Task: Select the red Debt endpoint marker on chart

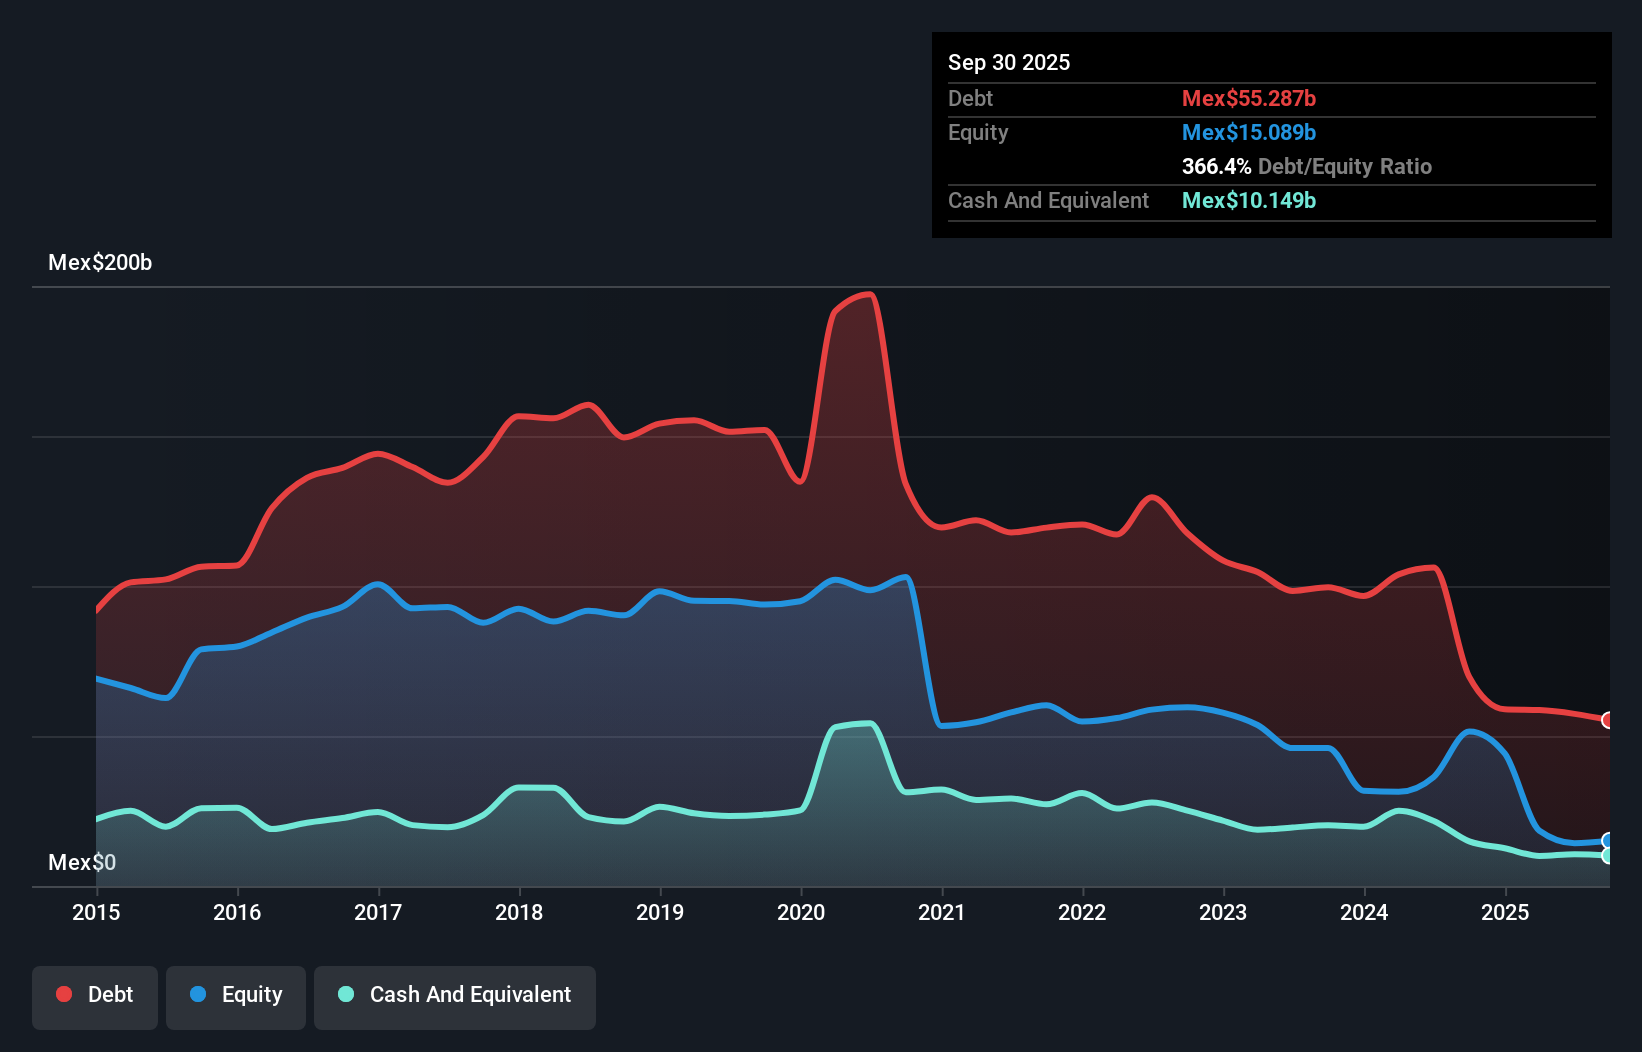Action: (x=1607, y=719)
